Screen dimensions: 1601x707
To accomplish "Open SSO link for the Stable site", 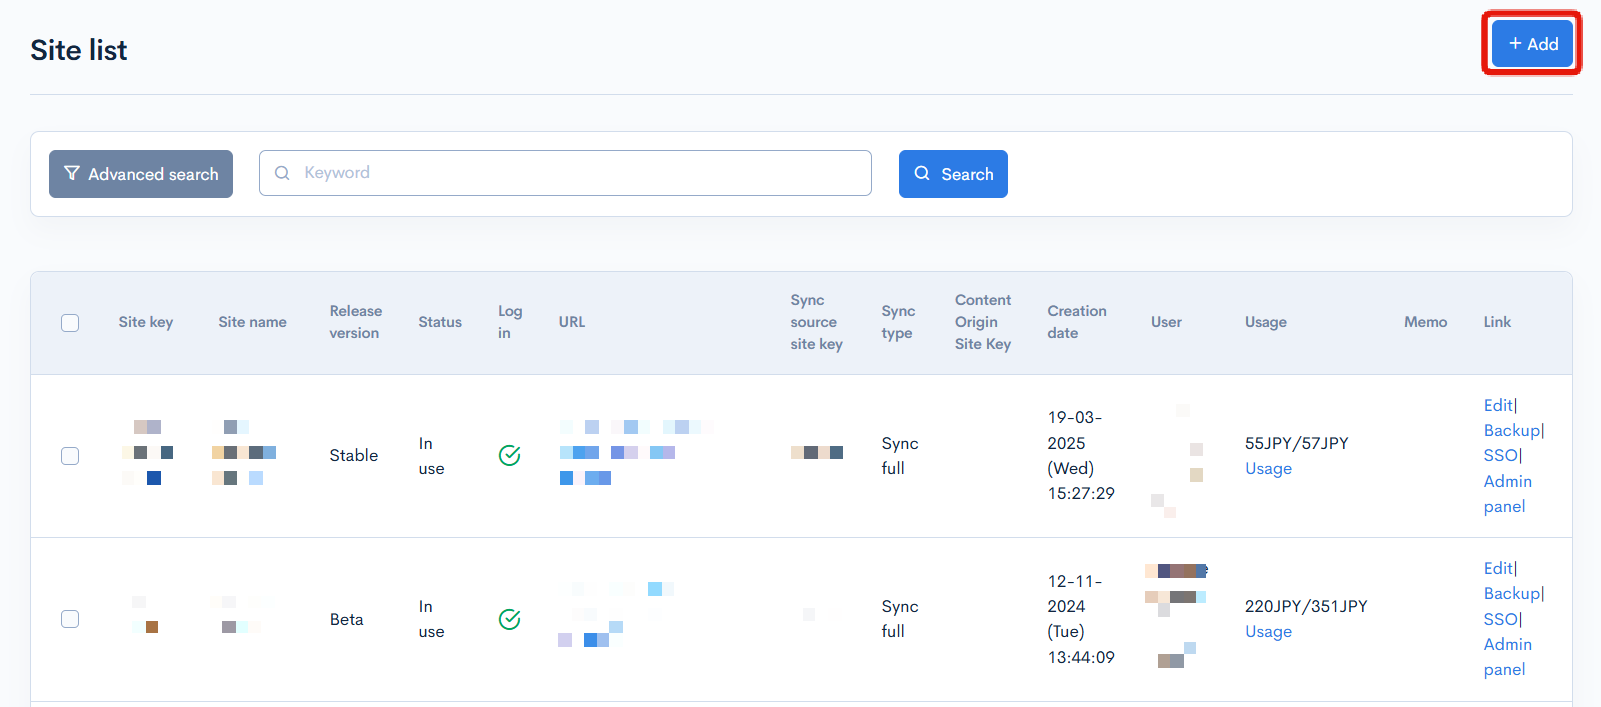I will point(1500,456).
